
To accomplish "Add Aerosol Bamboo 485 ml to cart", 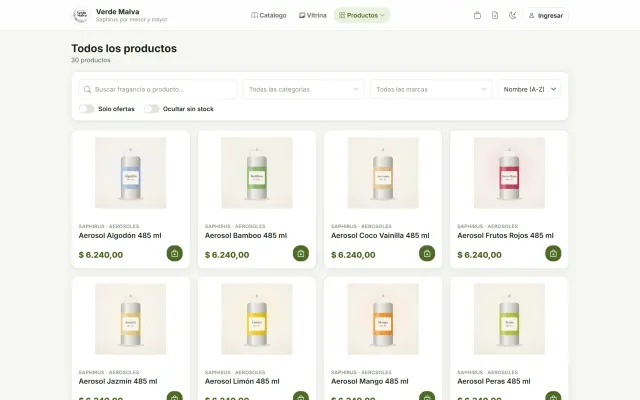I will click(301, 253).
